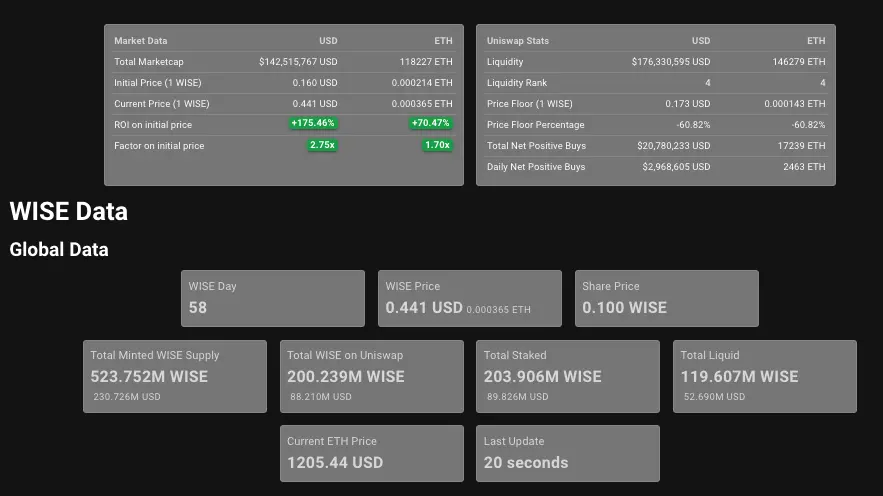Select the Liquidity $176,330,595 USD value
The width and height of the screenshot is (883, 496).
coord(671,62)
